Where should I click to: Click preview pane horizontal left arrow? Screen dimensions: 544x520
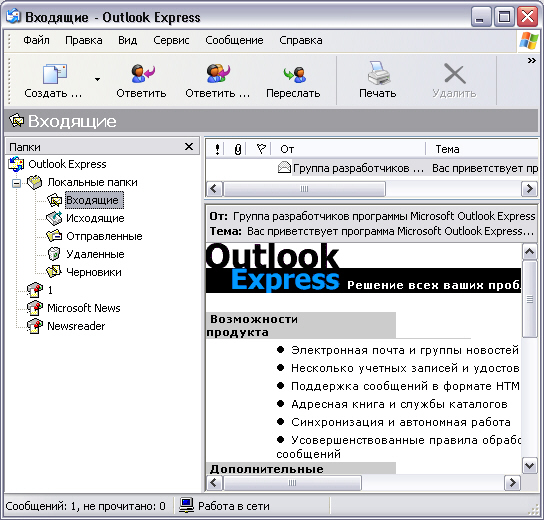point(214,483)
